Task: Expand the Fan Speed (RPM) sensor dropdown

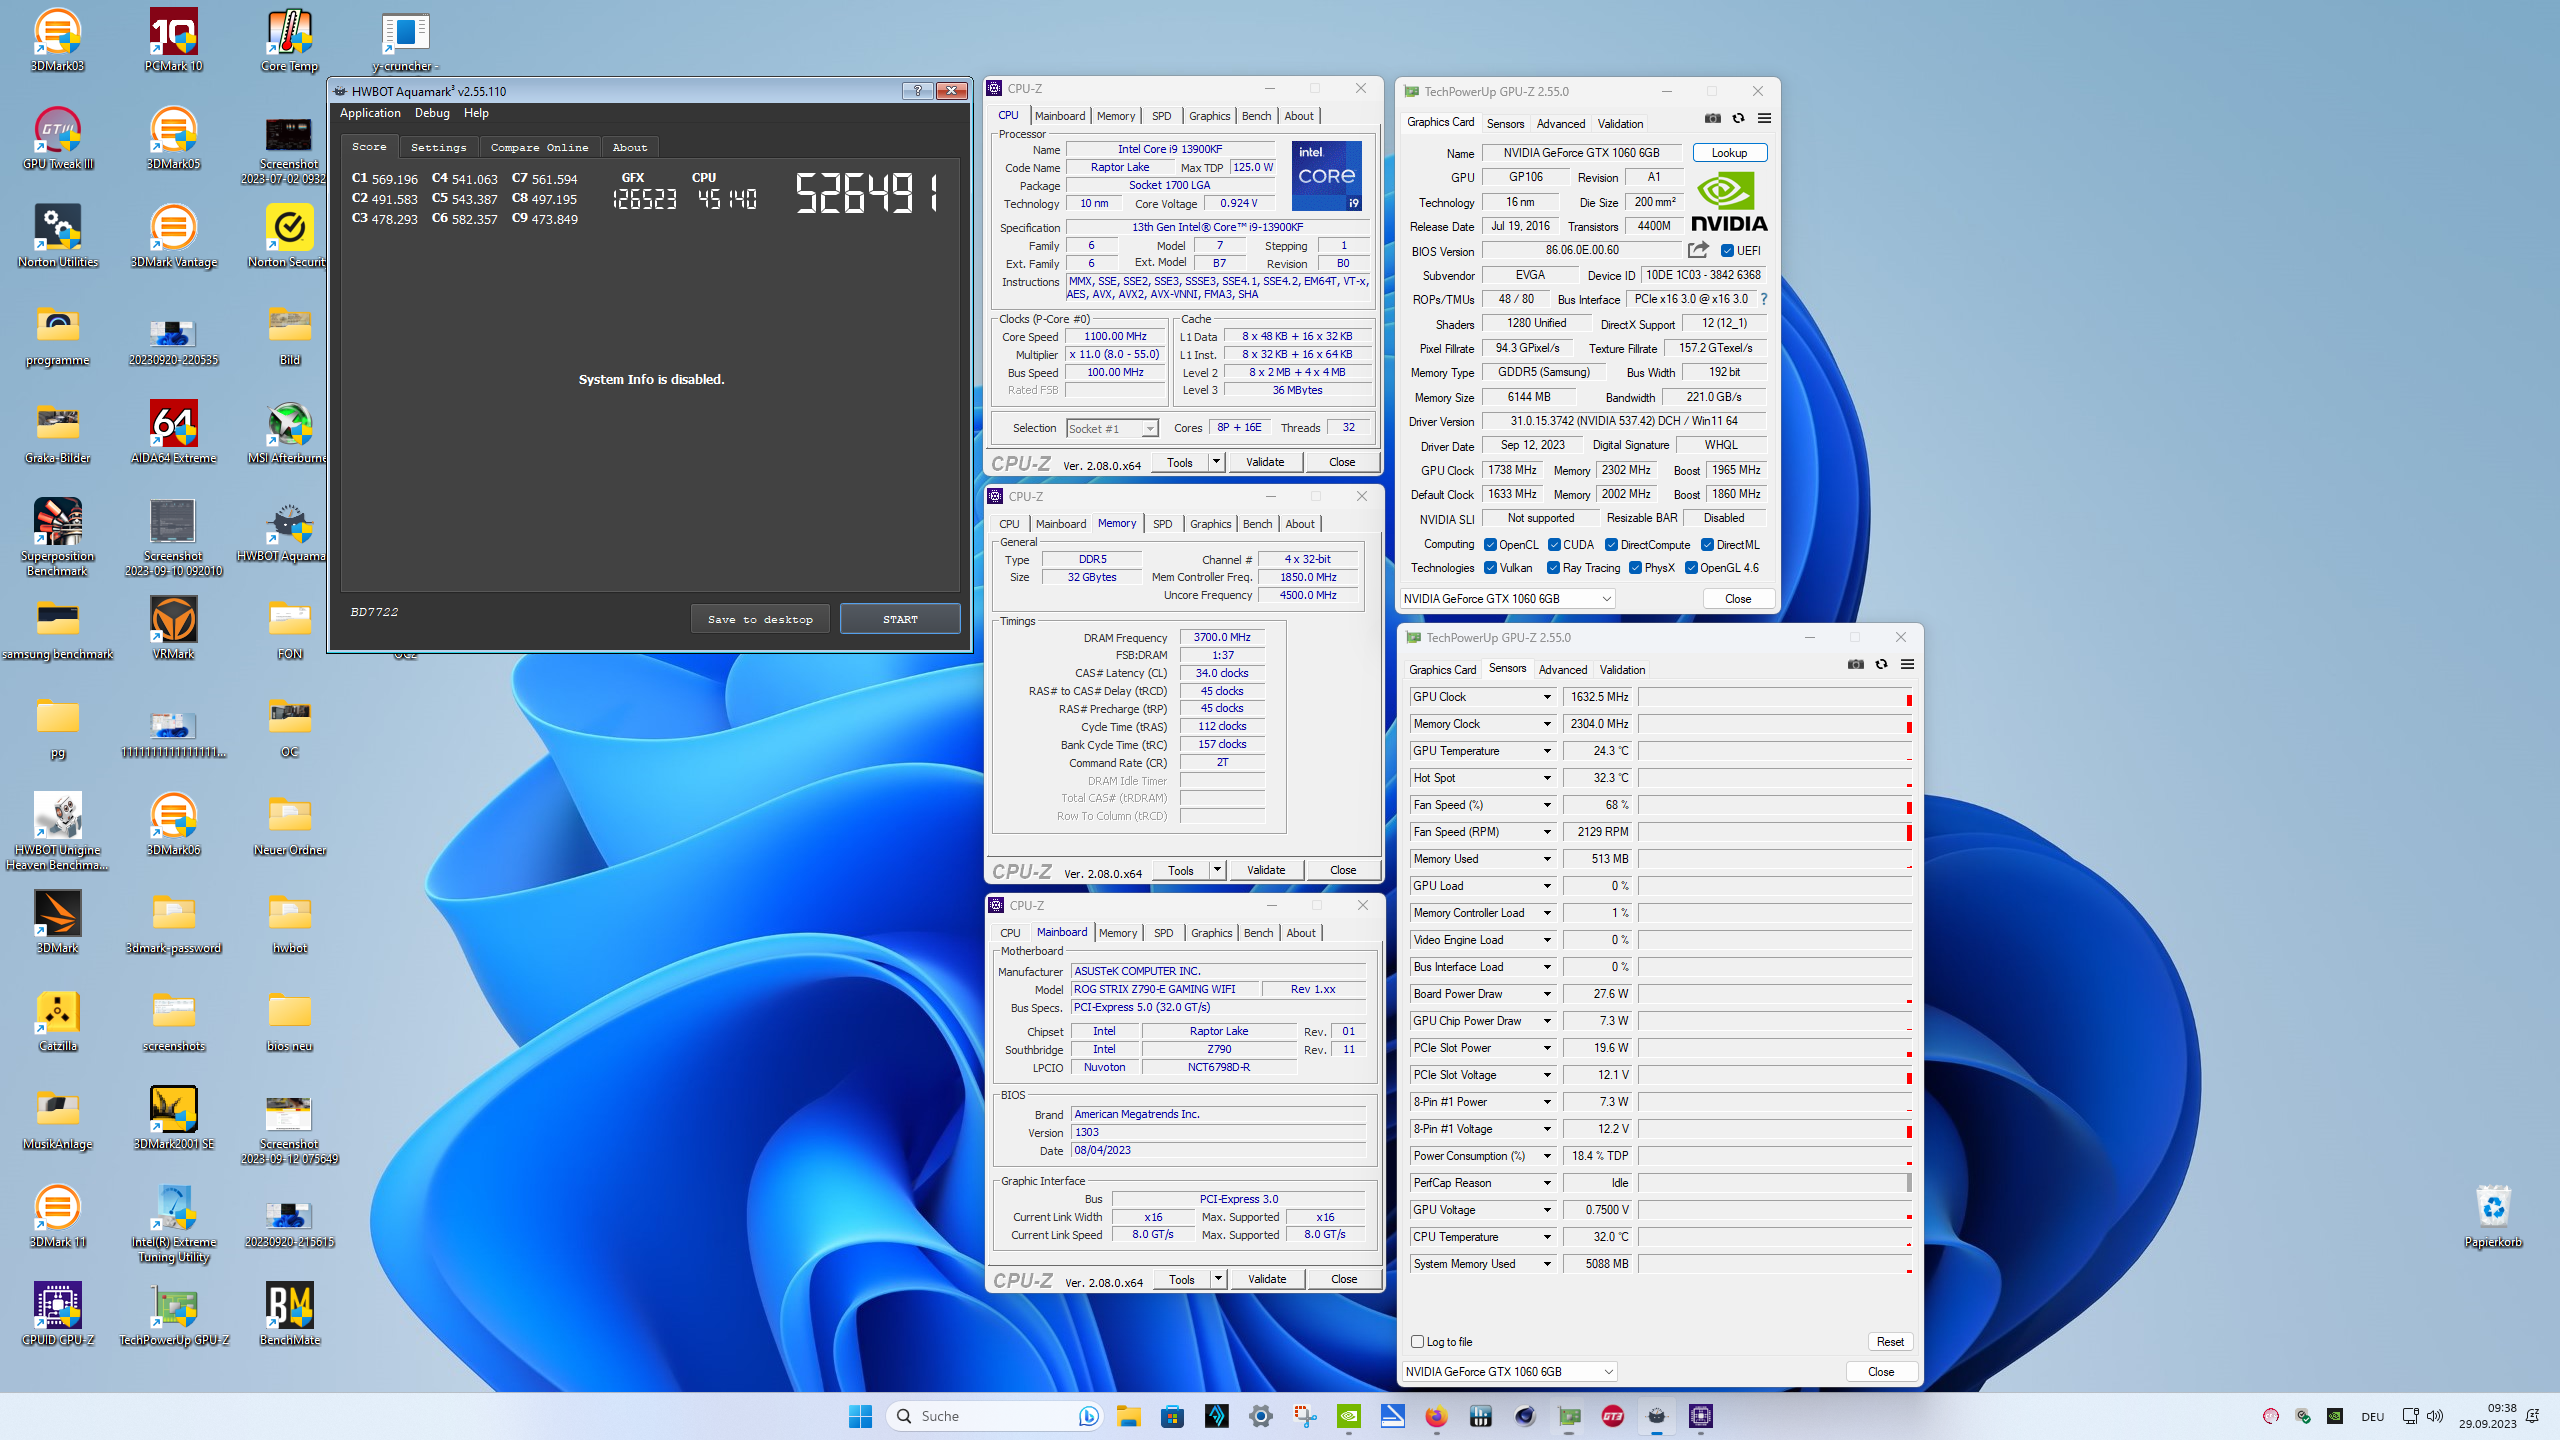Action: point(1547,832)
